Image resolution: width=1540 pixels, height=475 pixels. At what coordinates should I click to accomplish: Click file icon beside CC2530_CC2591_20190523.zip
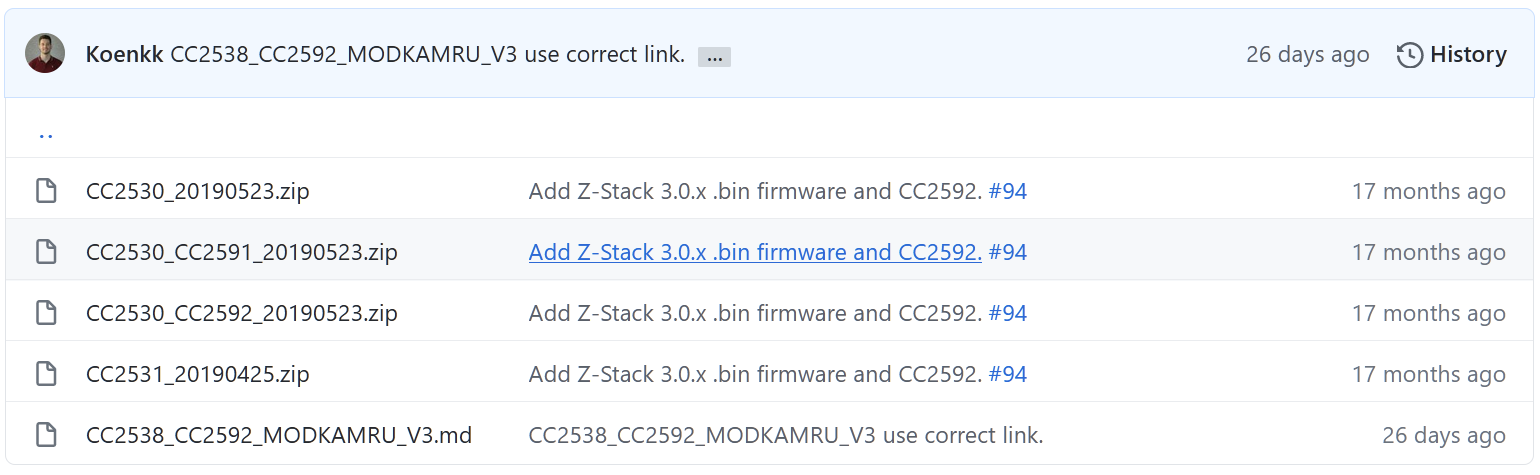point(46,252)
